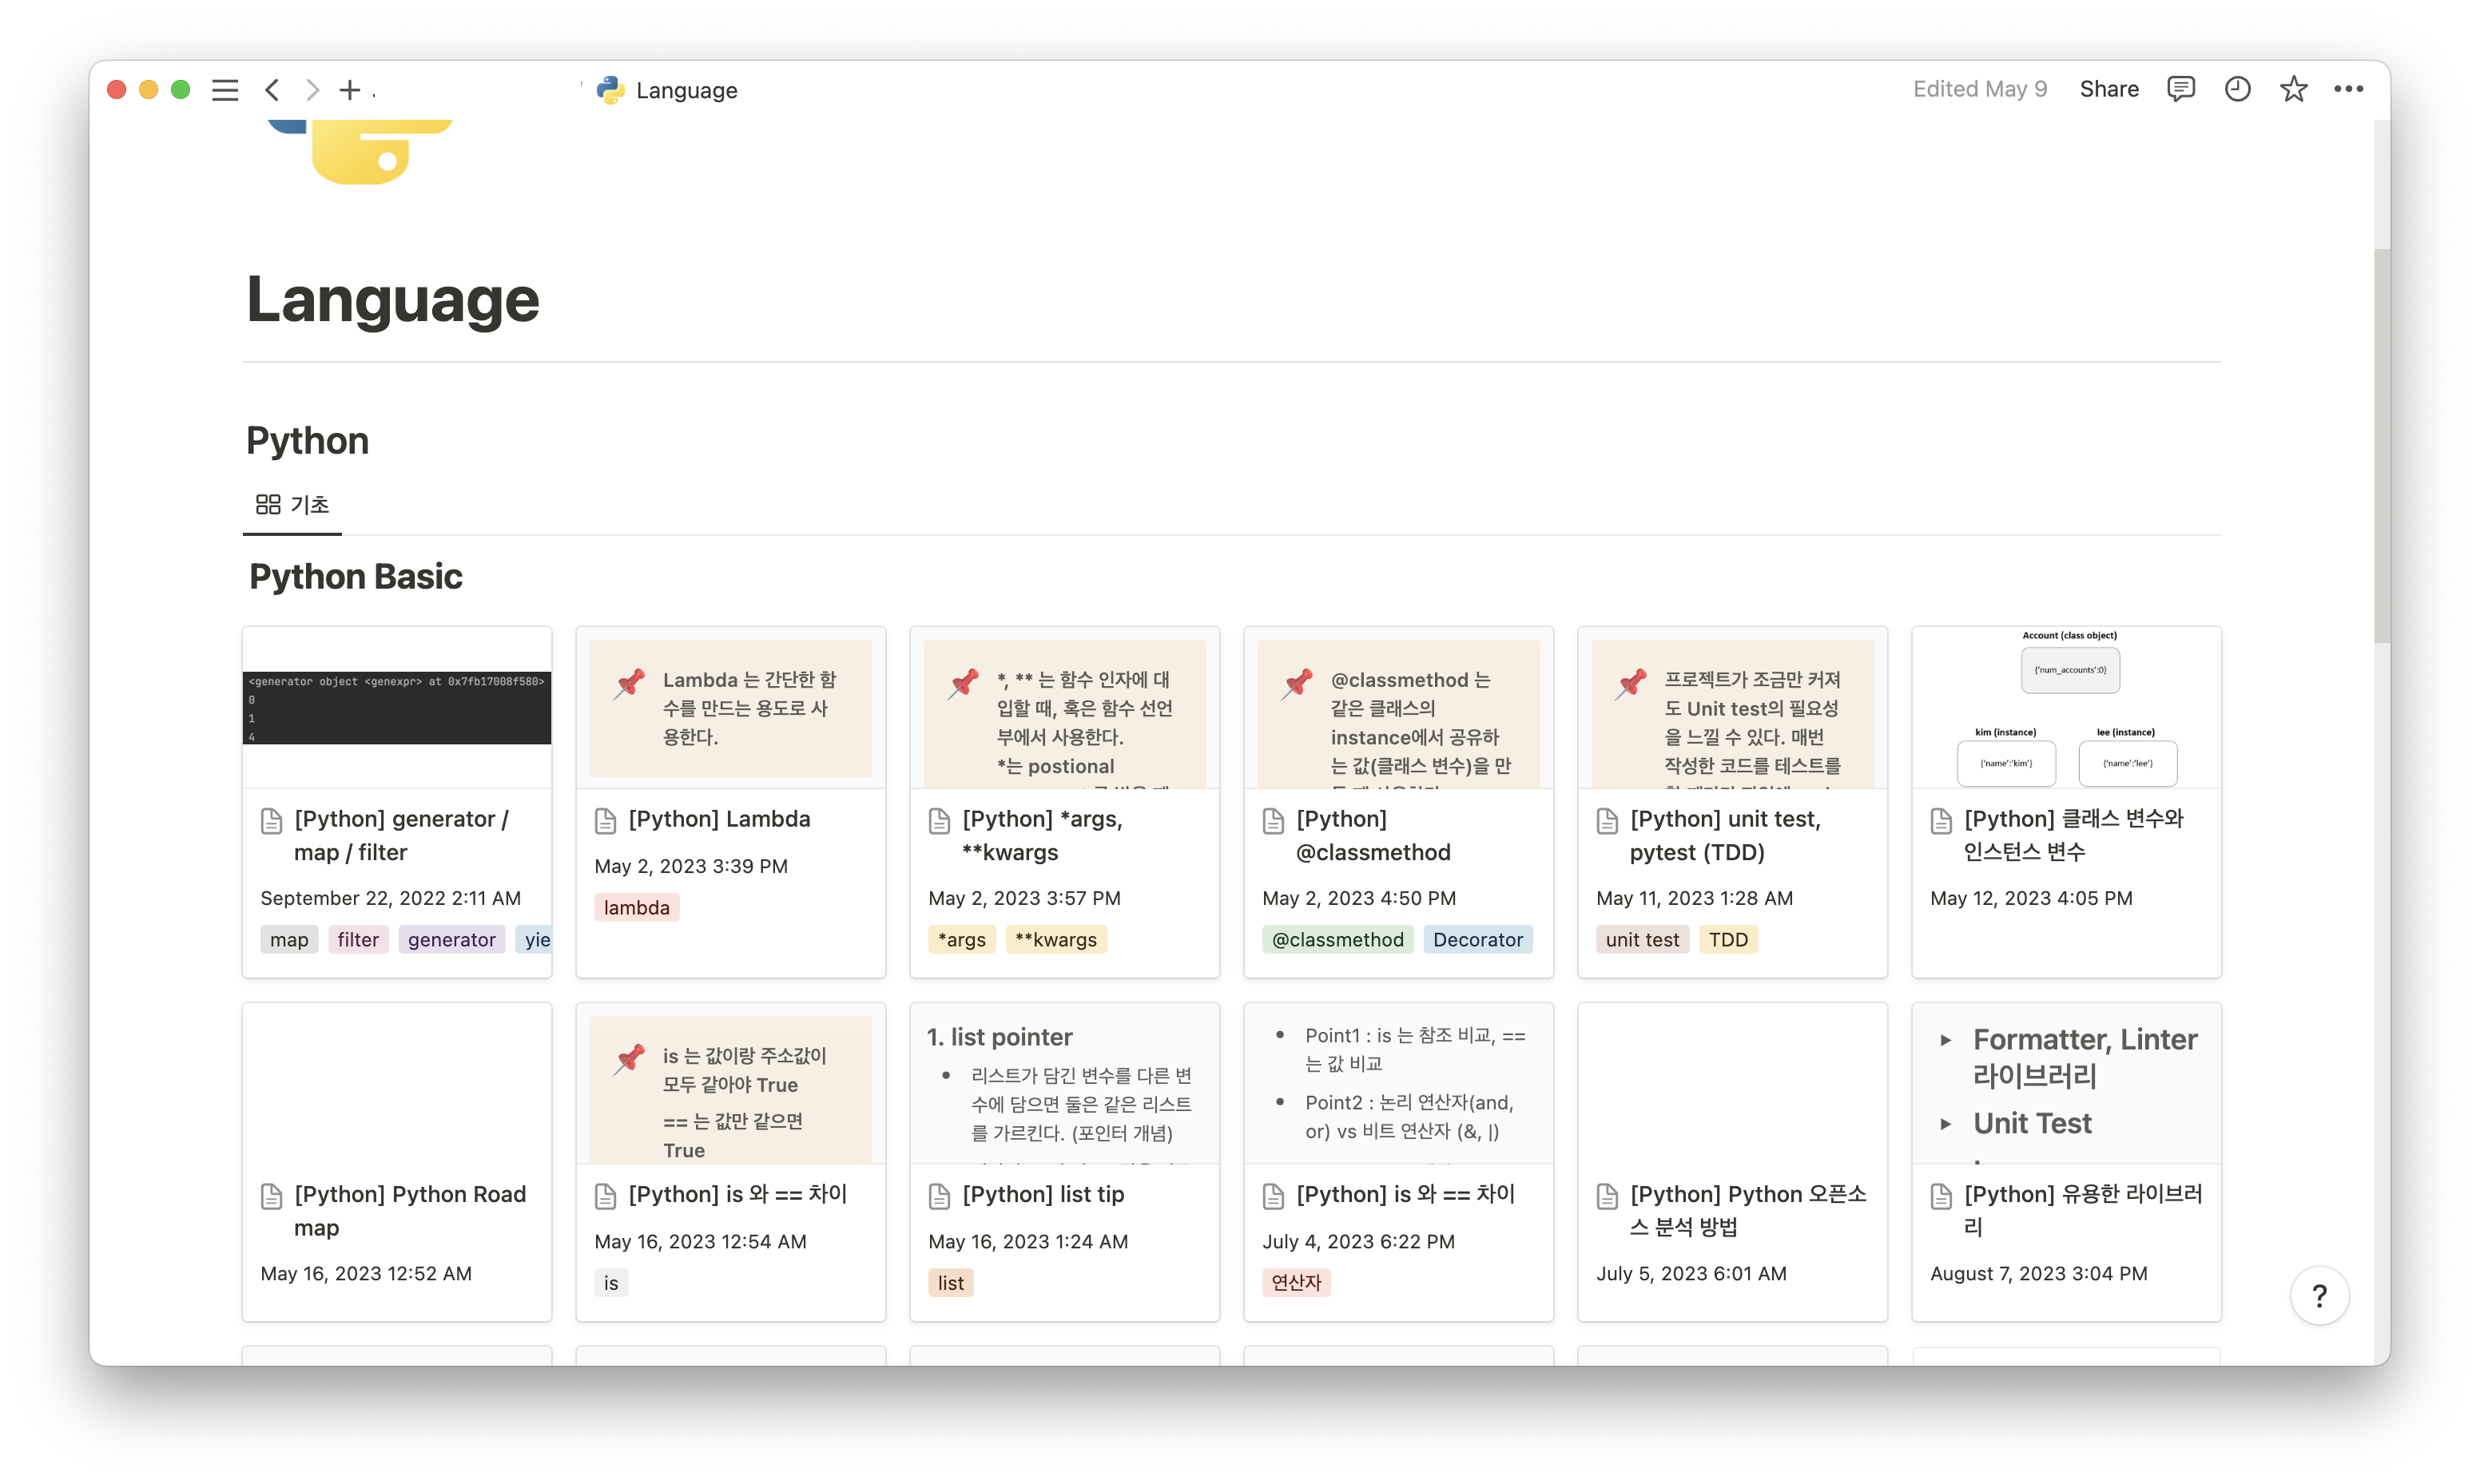
Task: Add a new page with plus icon
Action: tap(349, 90)
